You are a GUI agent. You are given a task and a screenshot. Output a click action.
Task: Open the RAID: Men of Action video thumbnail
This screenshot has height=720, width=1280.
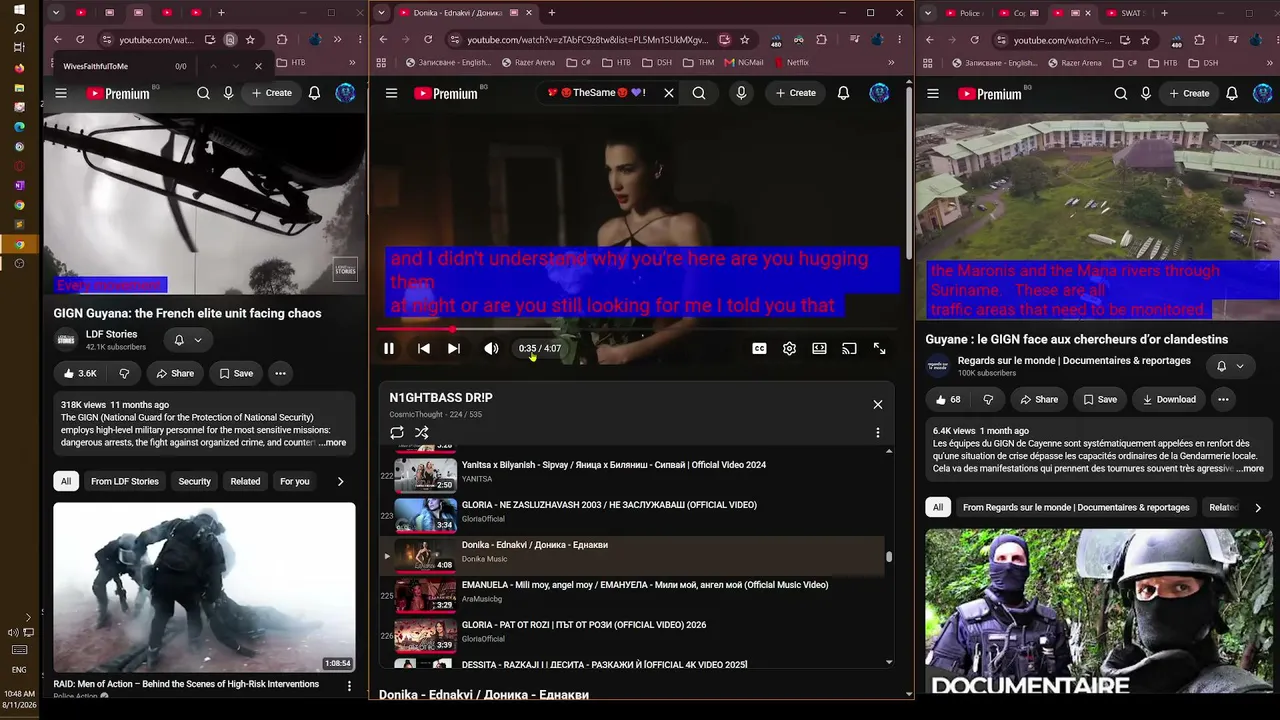point(204,587)
